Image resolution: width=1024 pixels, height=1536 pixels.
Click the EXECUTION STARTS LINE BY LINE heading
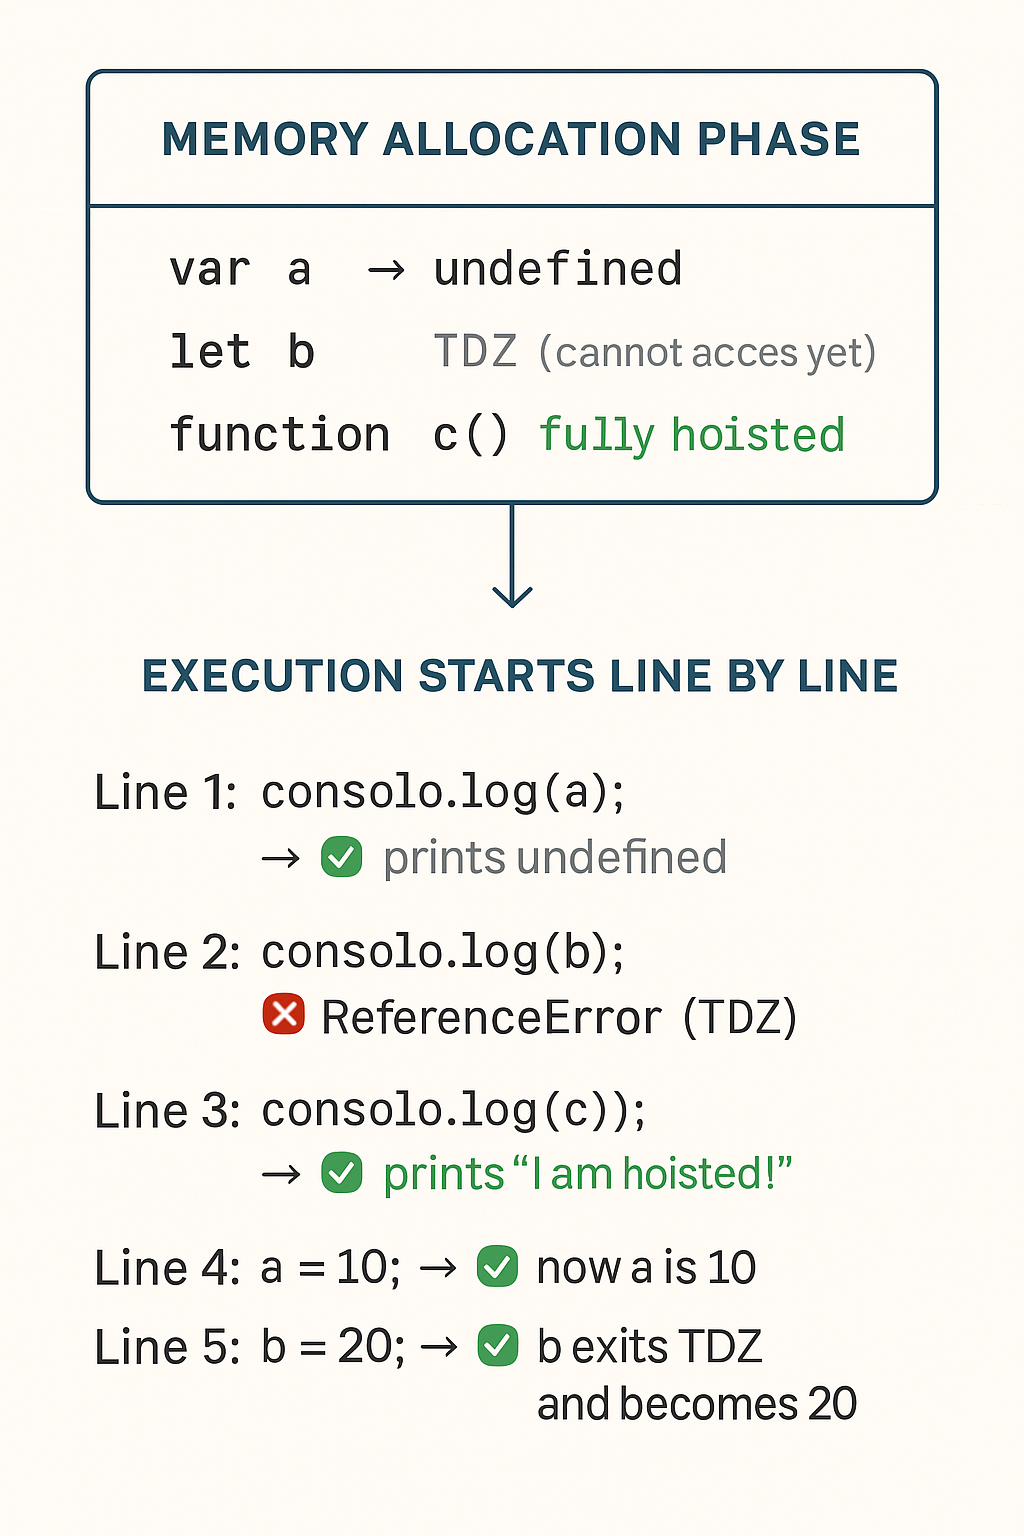click(x=520, y=676)
